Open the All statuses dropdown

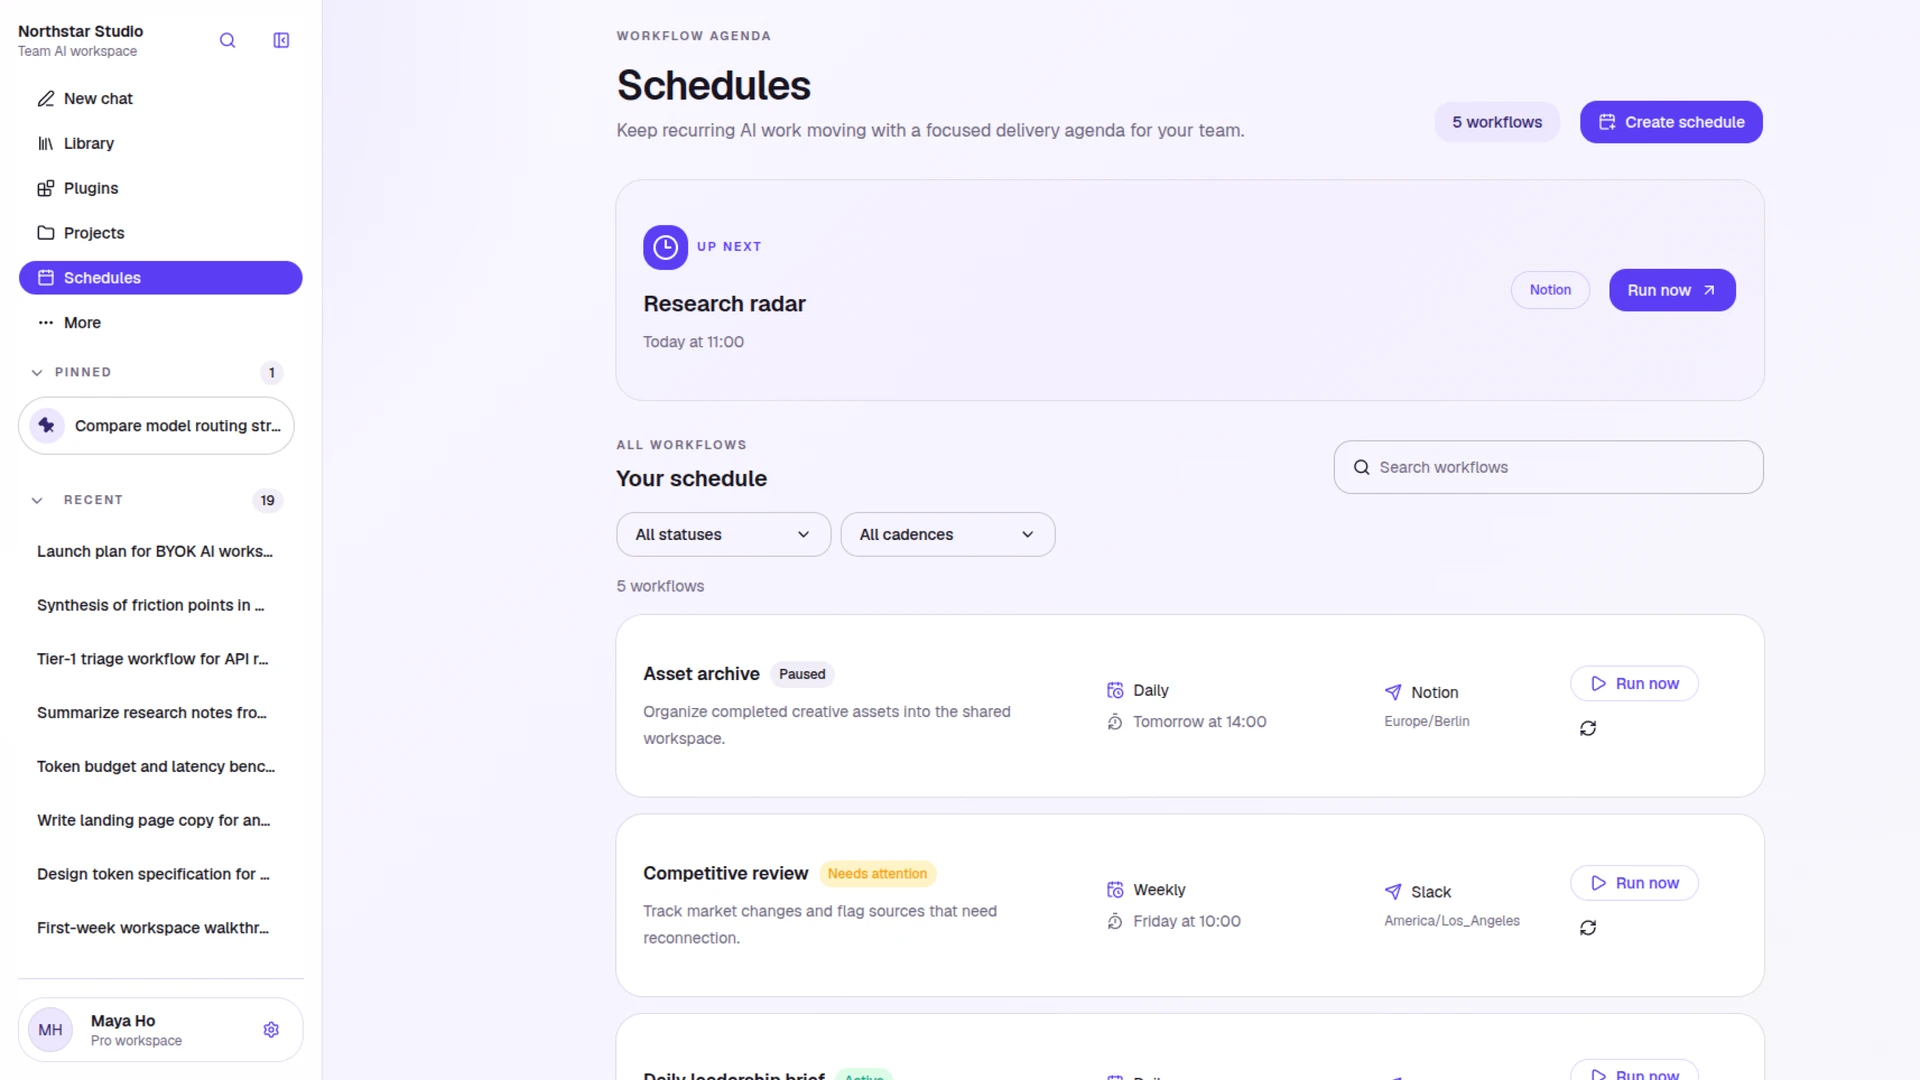[723, 535]
